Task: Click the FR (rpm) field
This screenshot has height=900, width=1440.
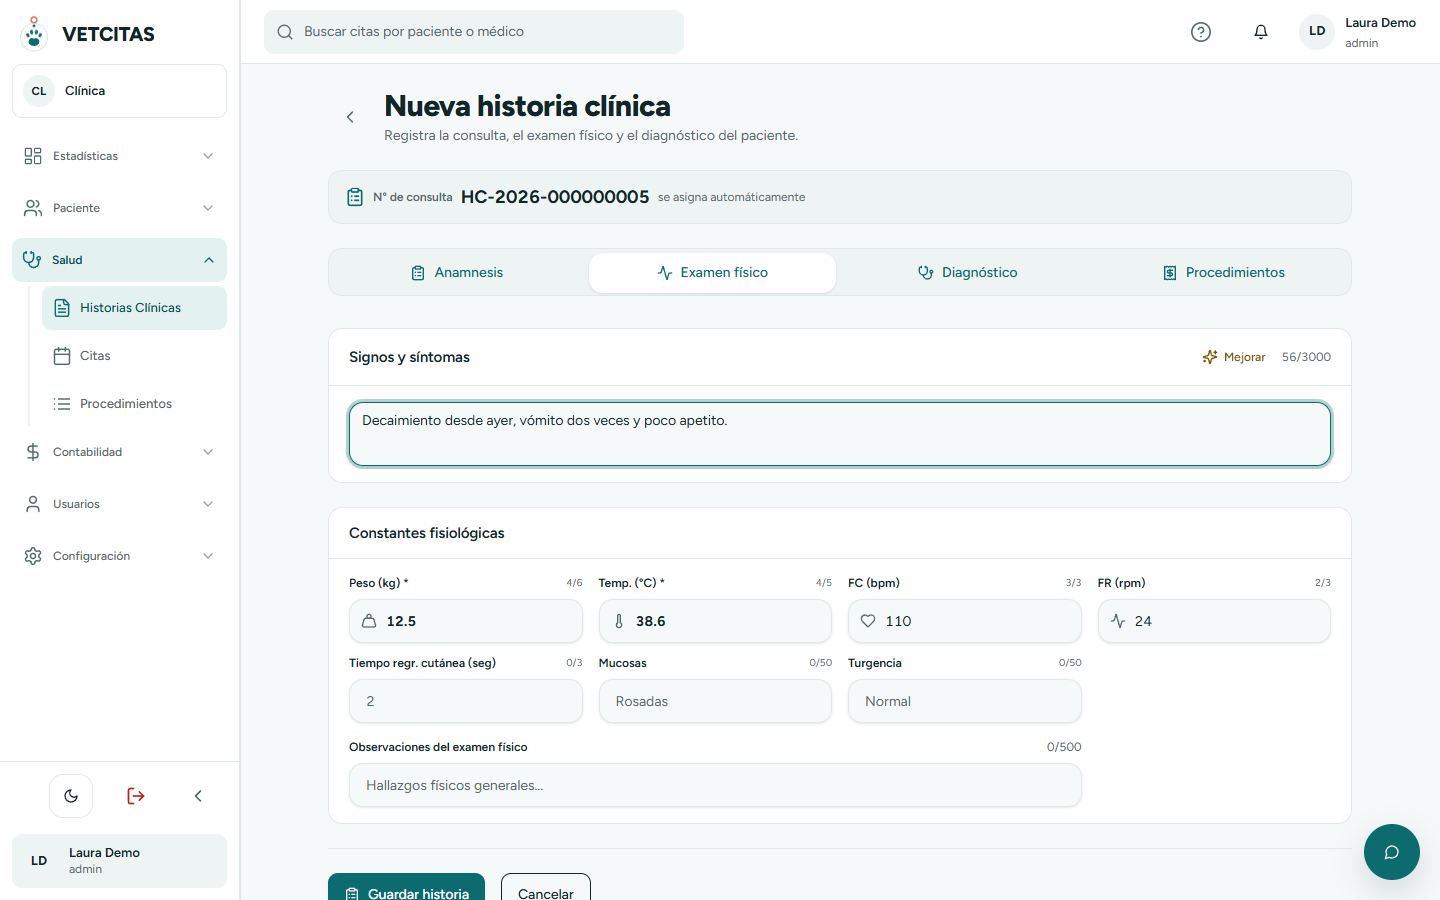Action: point(1214,621)
